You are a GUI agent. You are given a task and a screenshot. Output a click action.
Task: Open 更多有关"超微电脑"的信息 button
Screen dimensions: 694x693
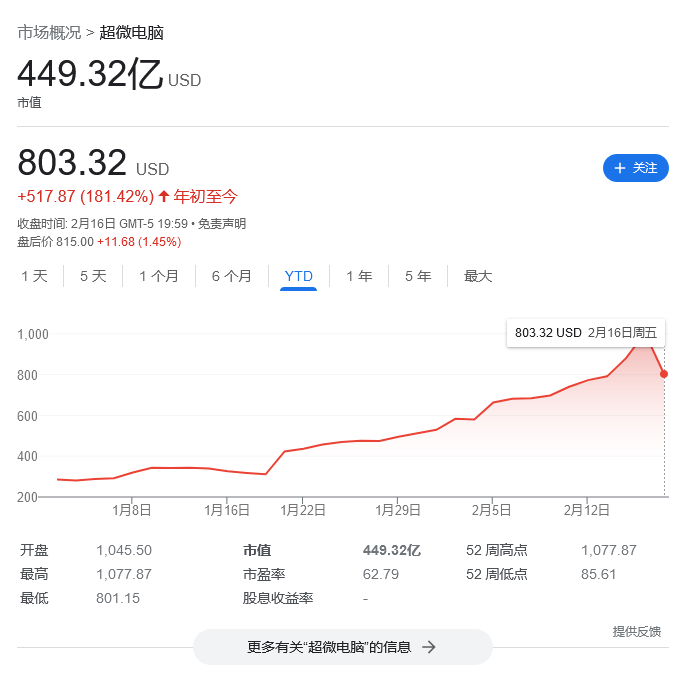point(342,647)
